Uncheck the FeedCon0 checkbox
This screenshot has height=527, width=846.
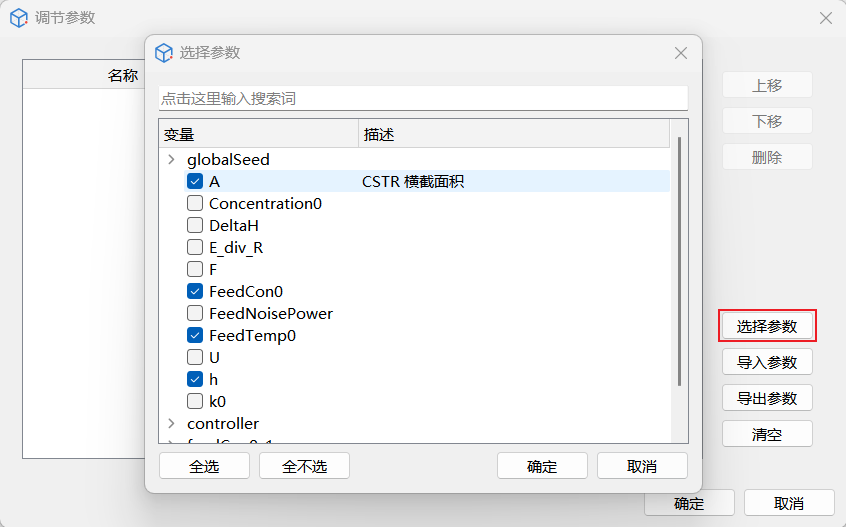(195, 292)
